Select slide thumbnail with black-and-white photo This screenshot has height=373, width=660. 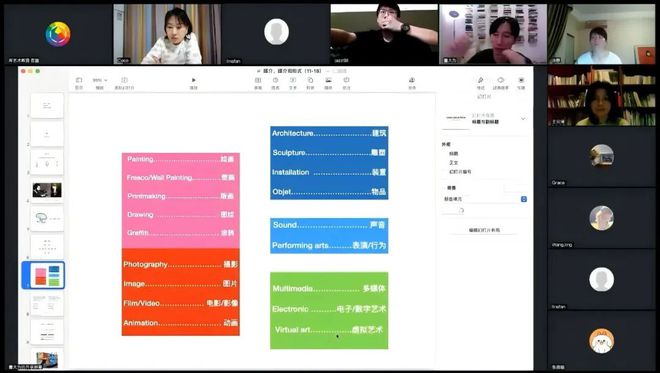(47, 190)
